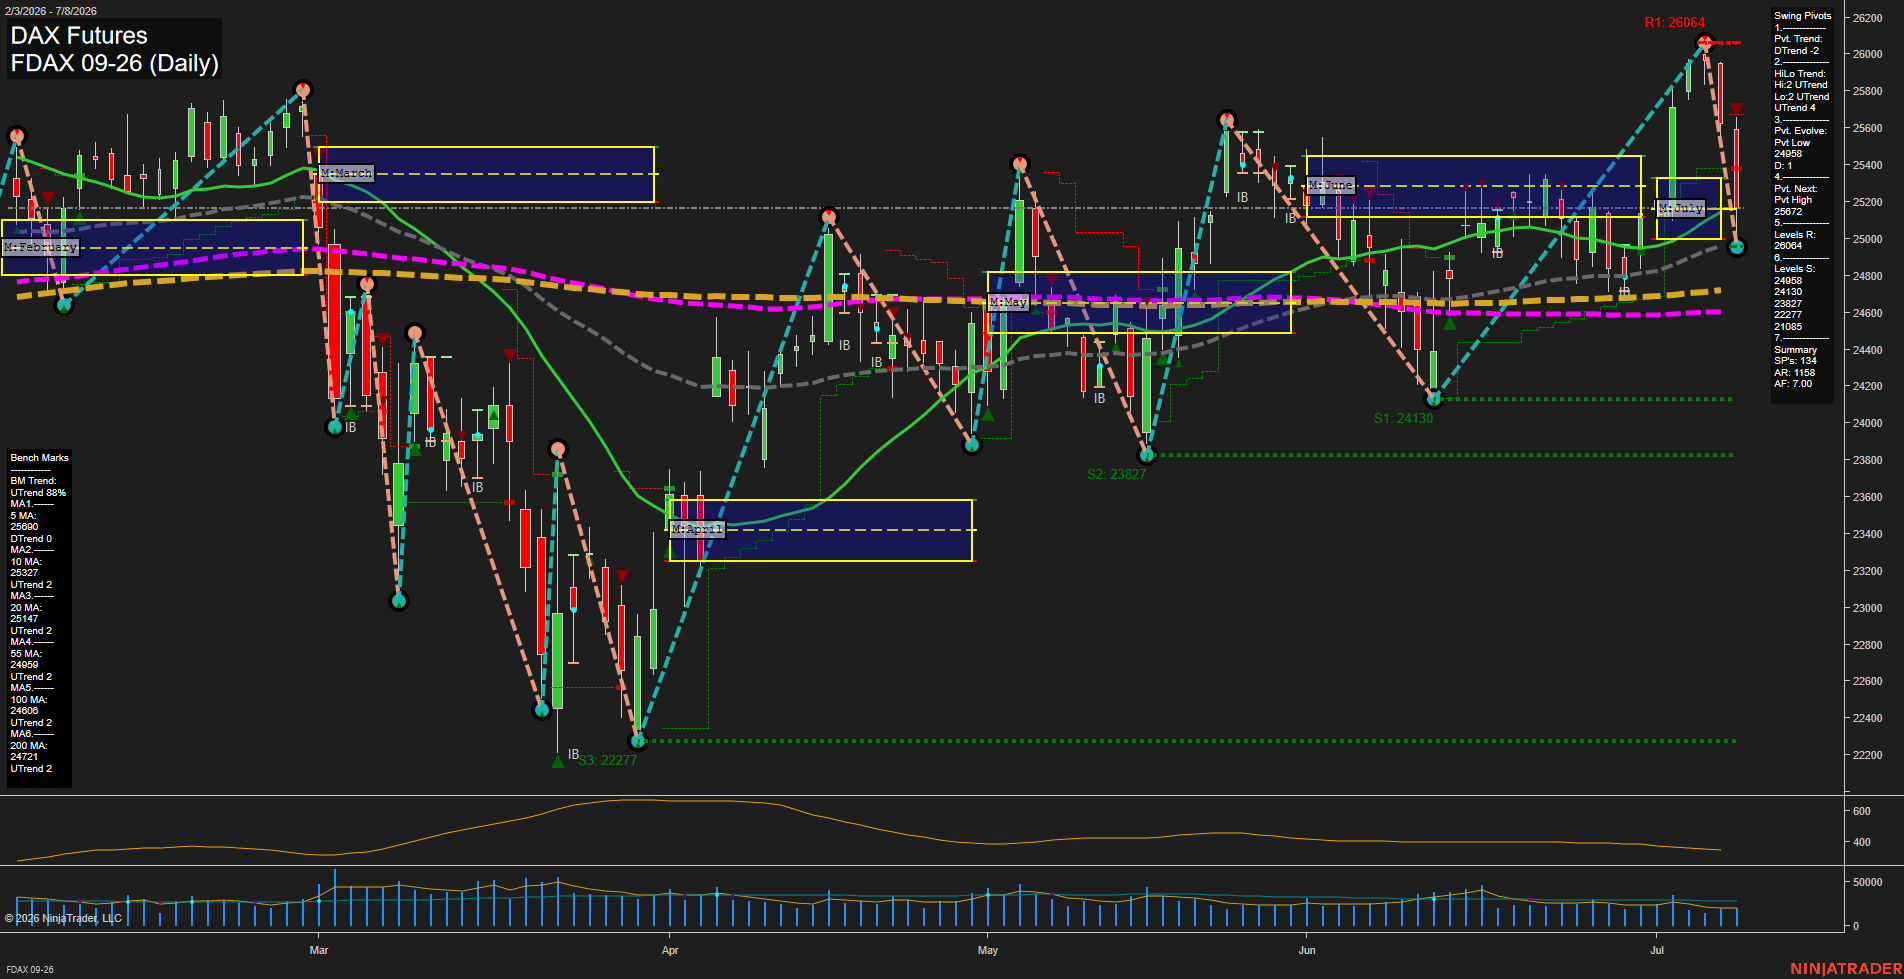Viewport: 1904px width, 979px height.
Task: Click the HiLo Trend: row in Swing Pivots
Action: pos(1800,74)
